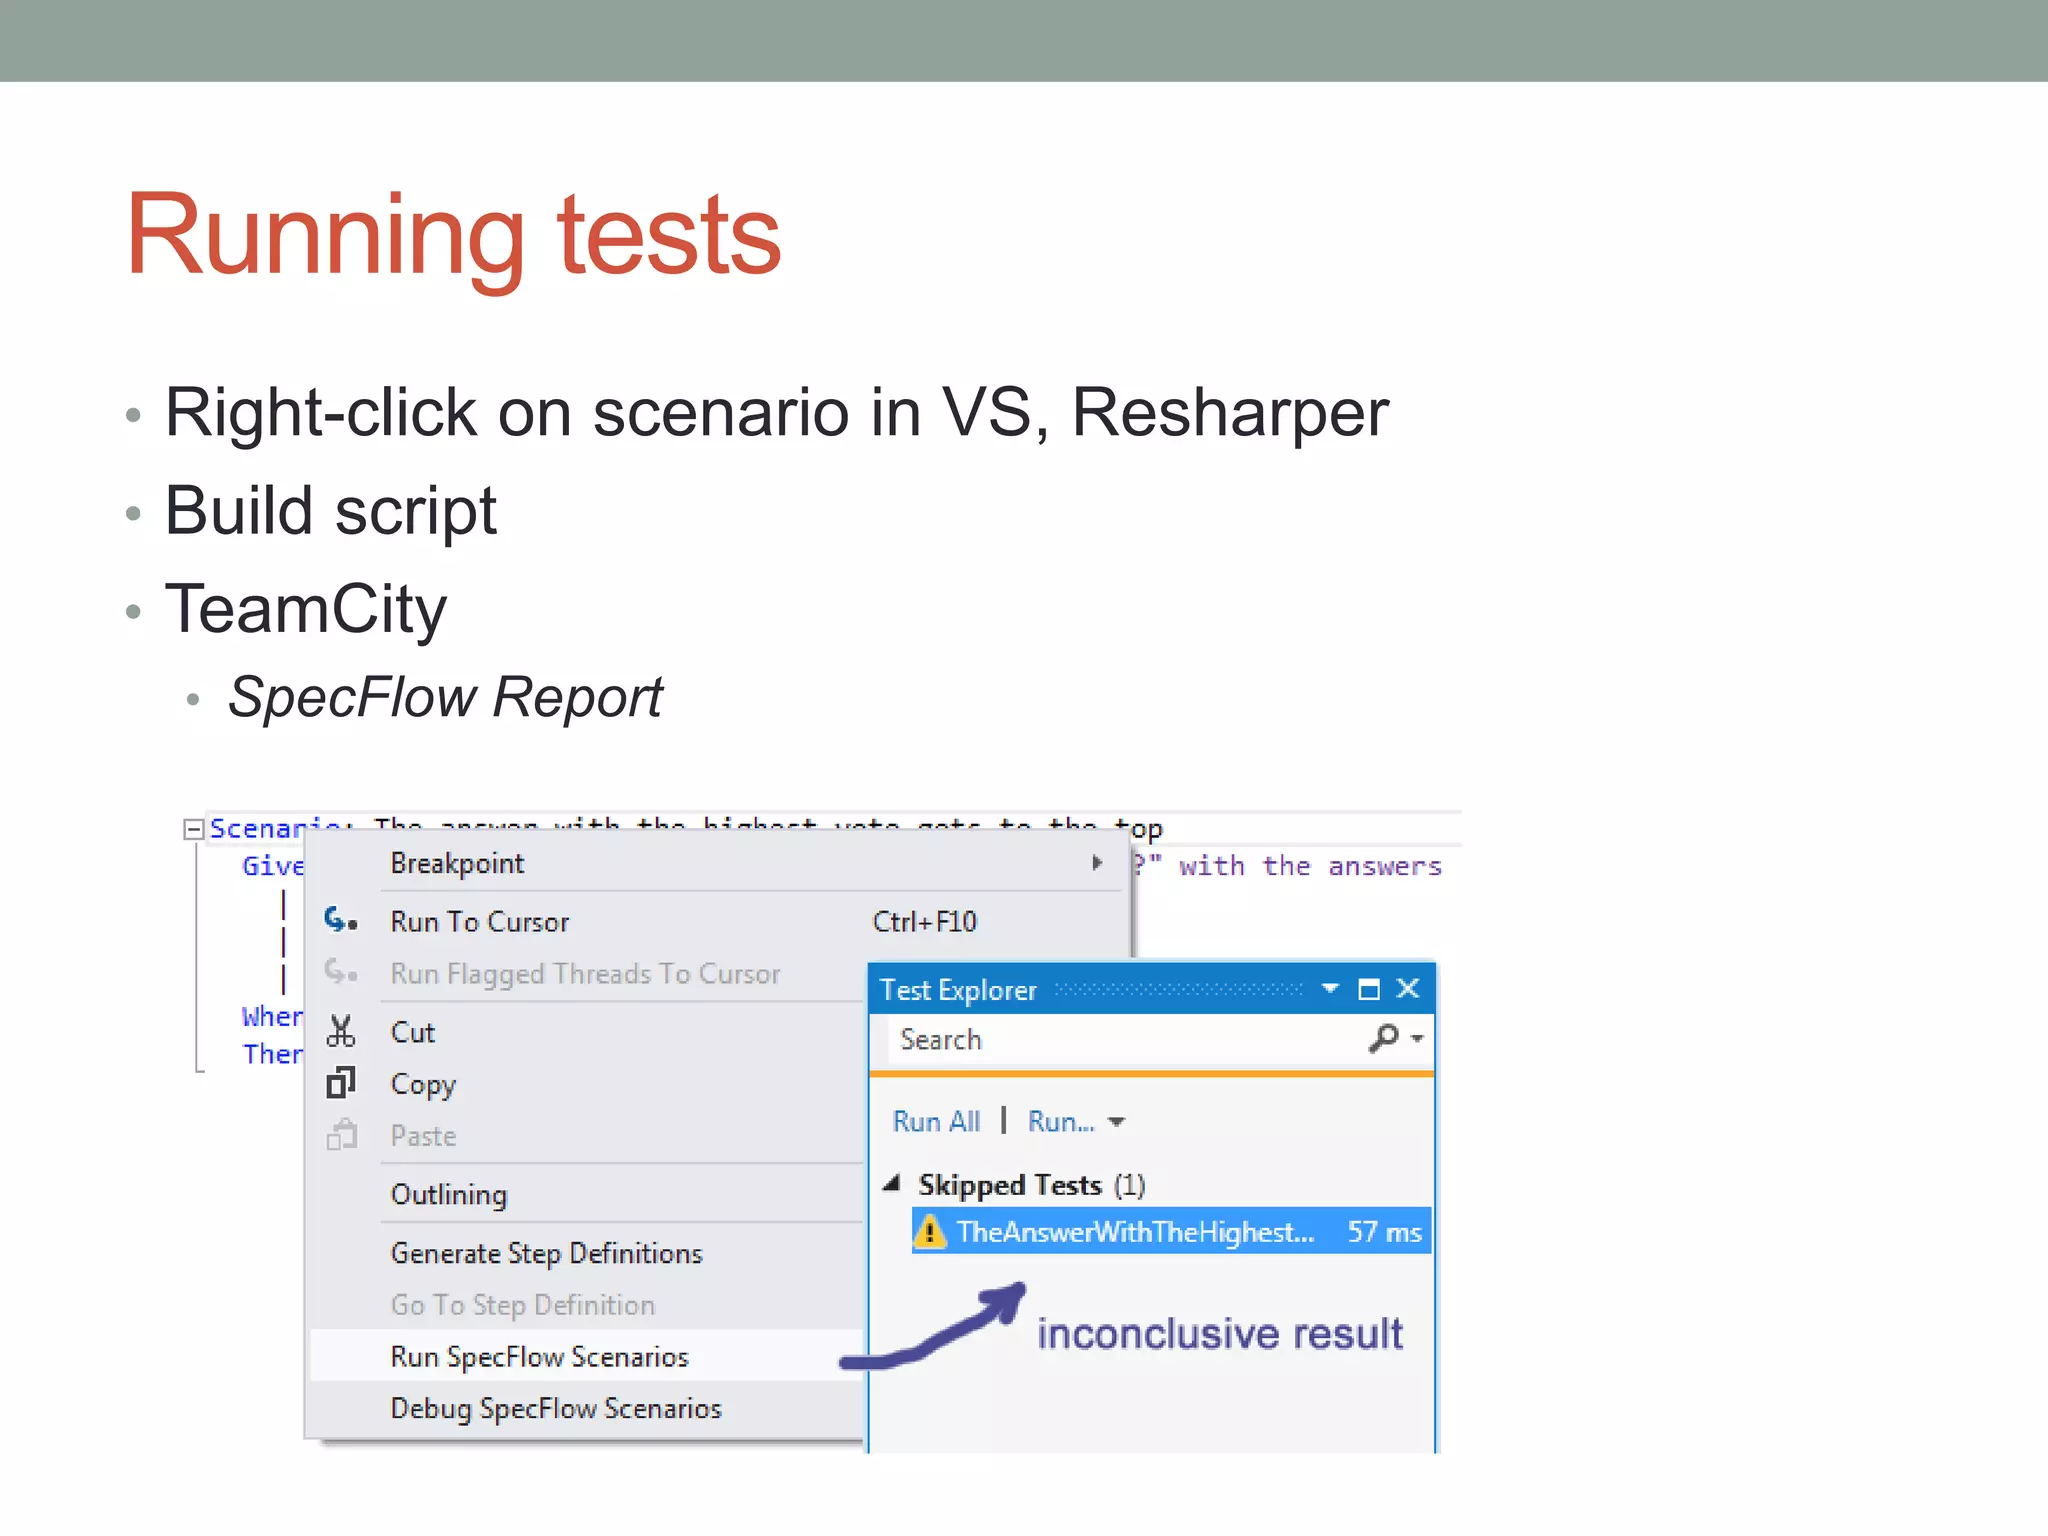Select the TheAnswerWithTheHighest test item

(x=1135, y=1232)
